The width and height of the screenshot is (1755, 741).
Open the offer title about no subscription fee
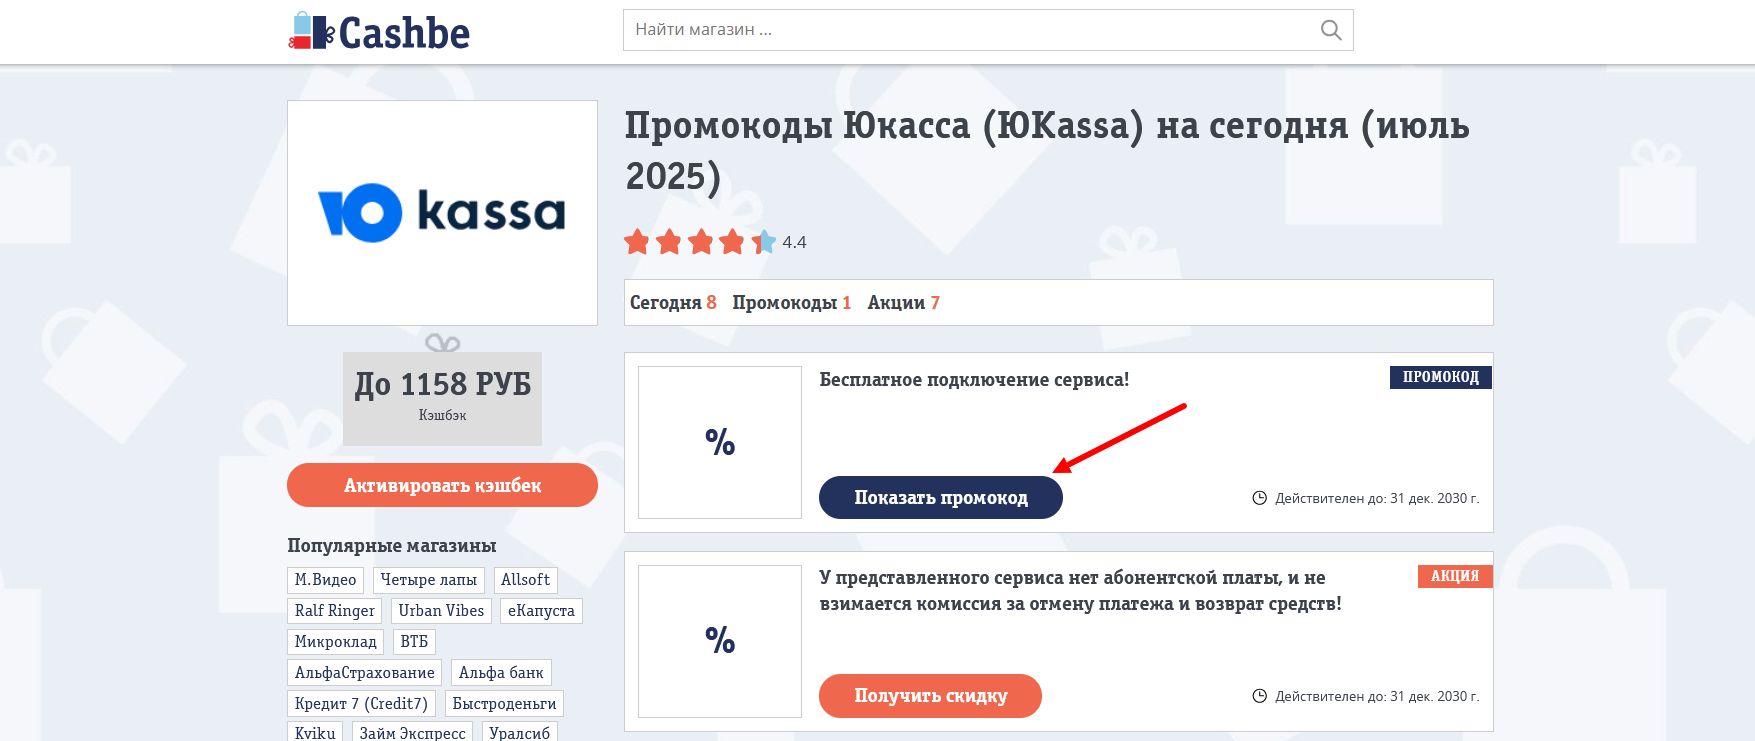pos(1080,591)
